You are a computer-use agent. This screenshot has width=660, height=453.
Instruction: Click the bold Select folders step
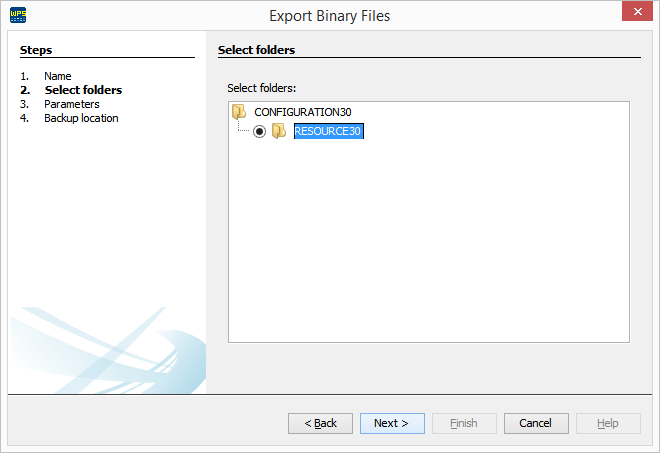[x=83, y=90]
